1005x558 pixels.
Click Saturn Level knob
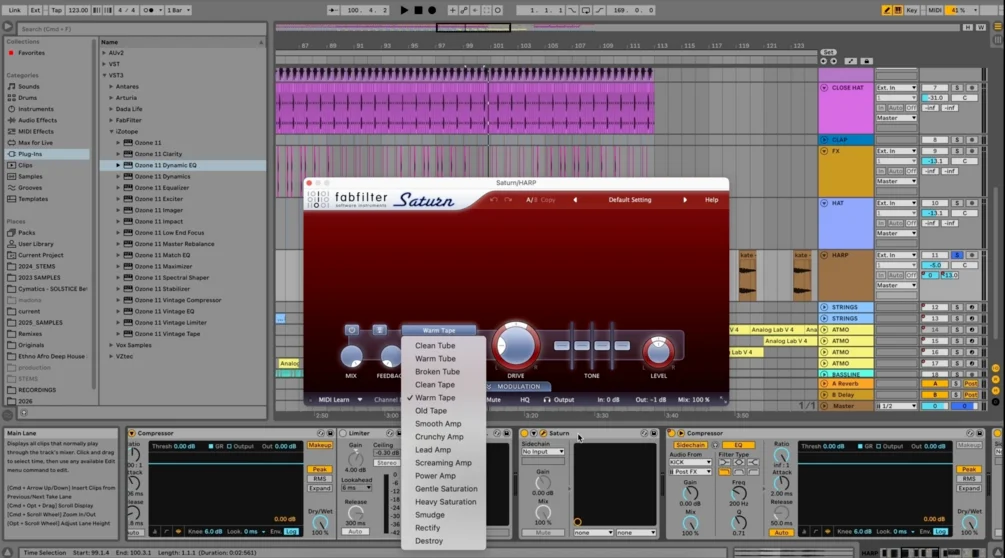(x=658, y=351)
